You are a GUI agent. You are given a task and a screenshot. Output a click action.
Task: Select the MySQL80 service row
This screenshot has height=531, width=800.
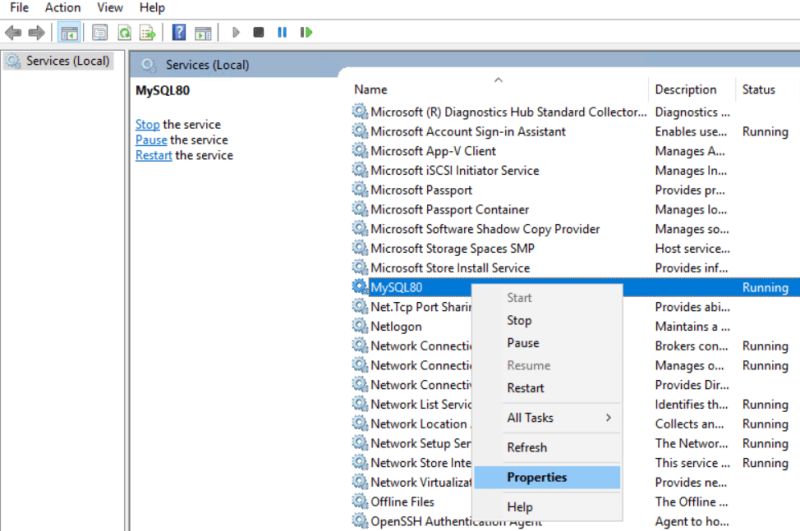click(575, 287)
